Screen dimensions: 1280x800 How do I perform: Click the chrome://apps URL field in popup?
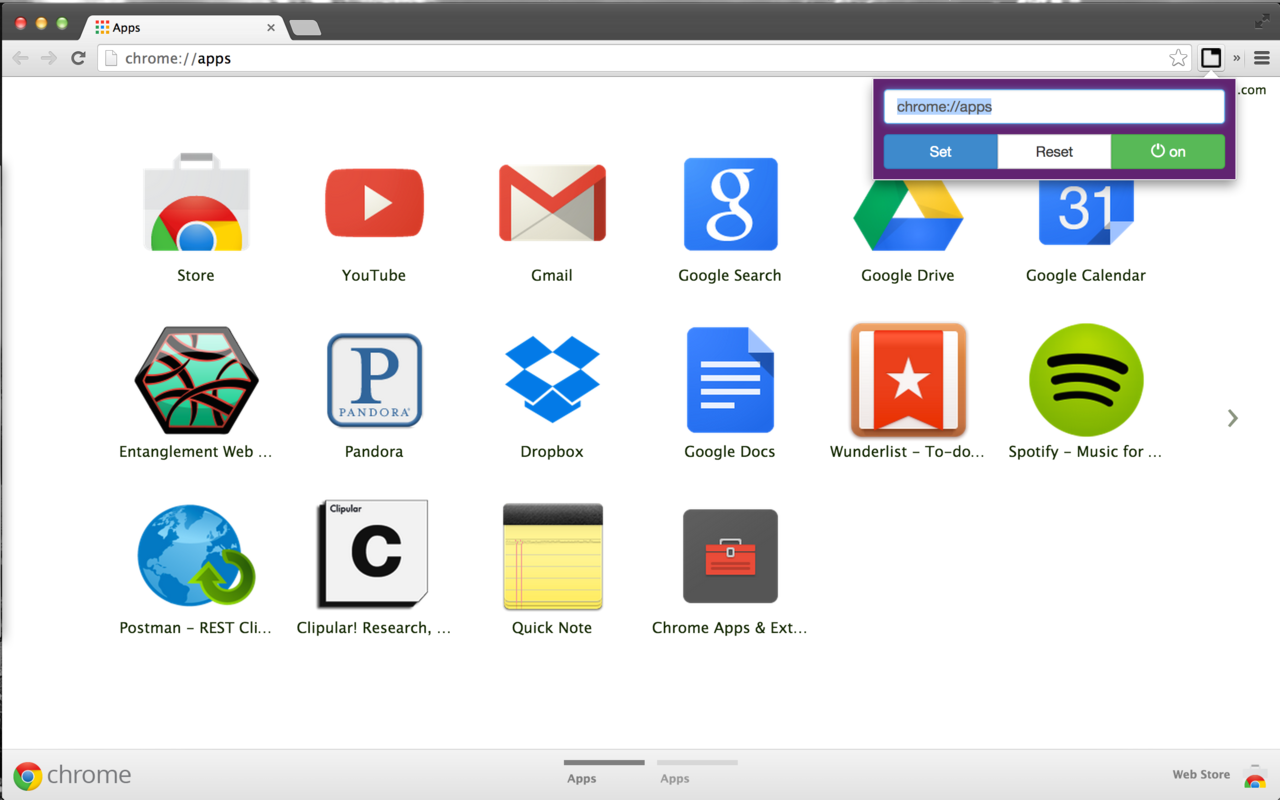[x=1054, y=107]
